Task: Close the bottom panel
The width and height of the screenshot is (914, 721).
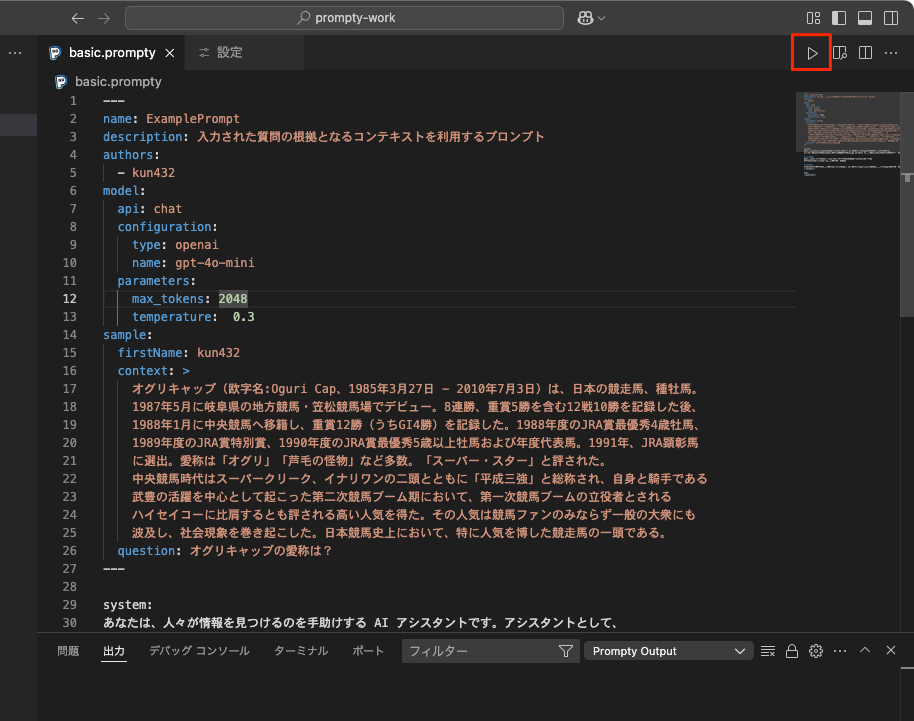Action: pyautogui.click(x=891, y=650)
